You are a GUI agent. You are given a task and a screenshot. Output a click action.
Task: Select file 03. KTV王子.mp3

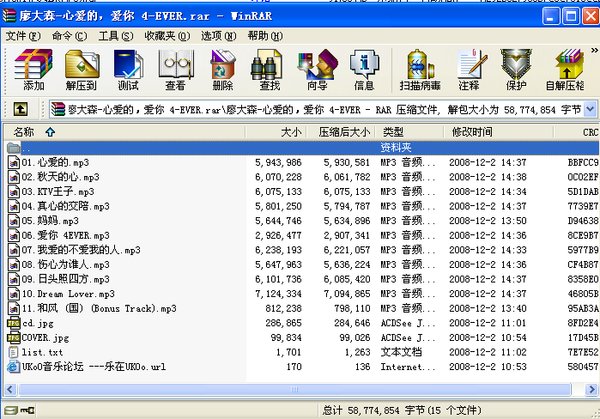[x=303, y=192]
